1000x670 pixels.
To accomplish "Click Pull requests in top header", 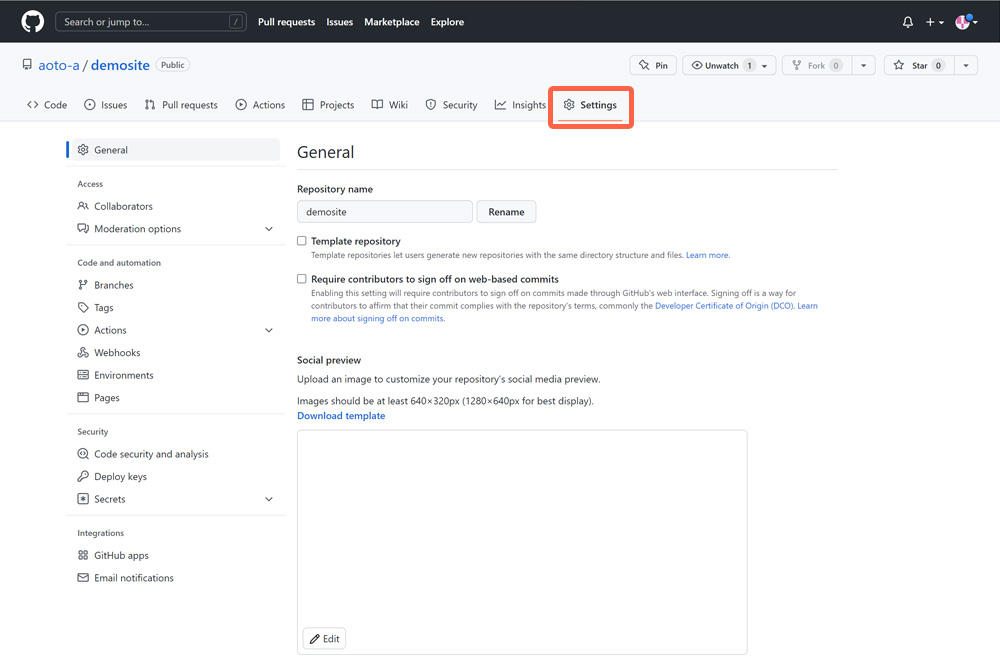I will coord(286,22).
